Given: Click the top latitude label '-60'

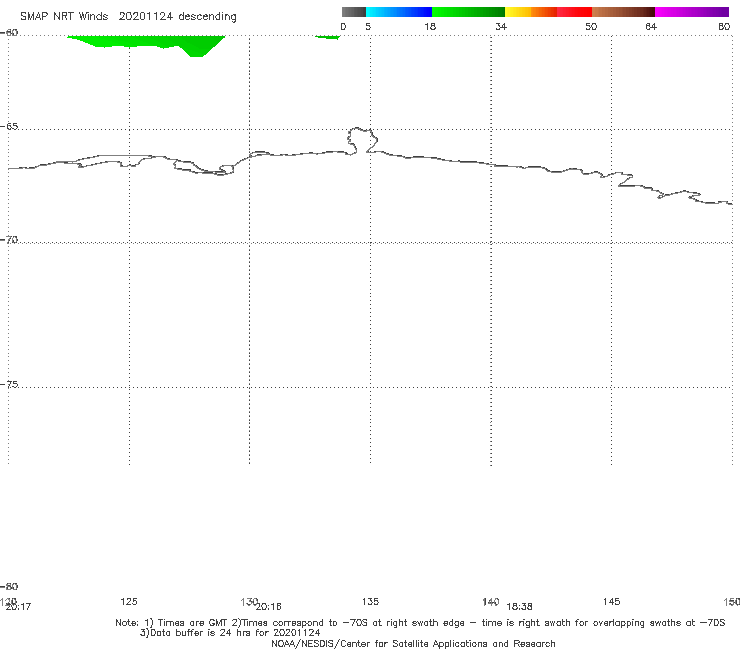Looking at the screenshot, I should [9, 32].
